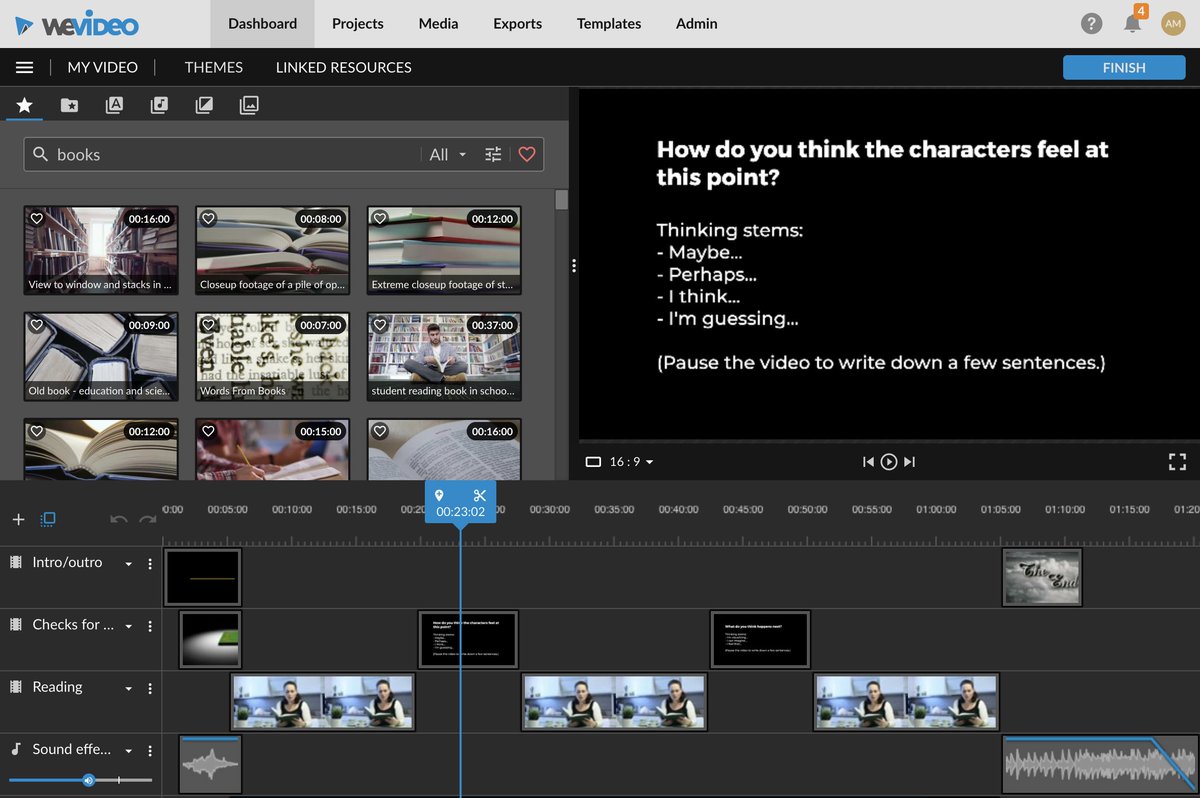Viewport: 1200px width, 798px height.
Task: Play the preview video
Action: pos(889,461)
